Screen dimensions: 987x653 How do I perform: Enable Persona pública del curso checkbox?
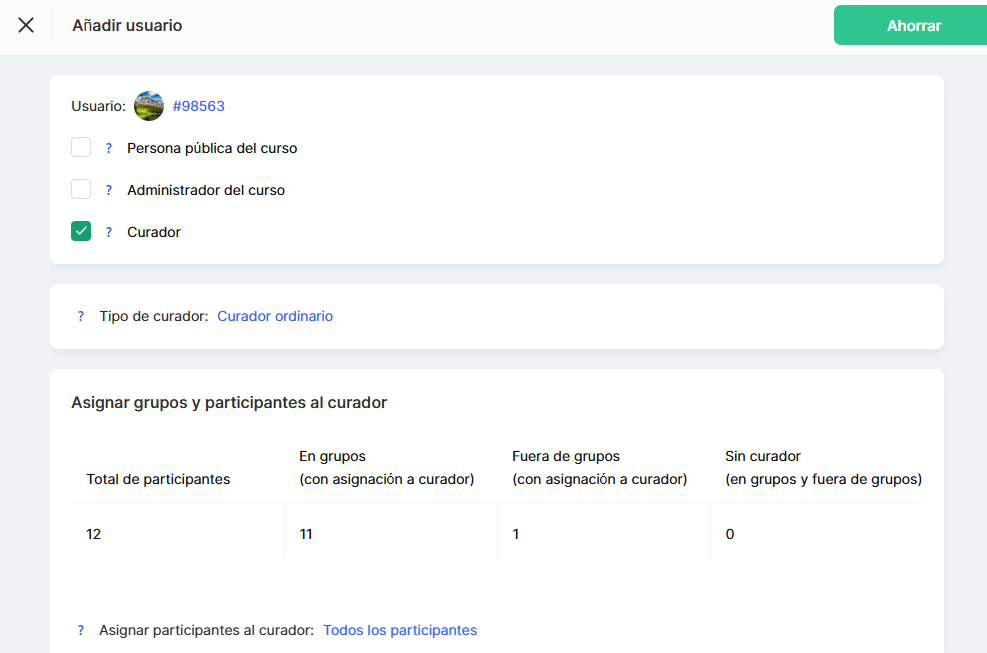point(81,148)
